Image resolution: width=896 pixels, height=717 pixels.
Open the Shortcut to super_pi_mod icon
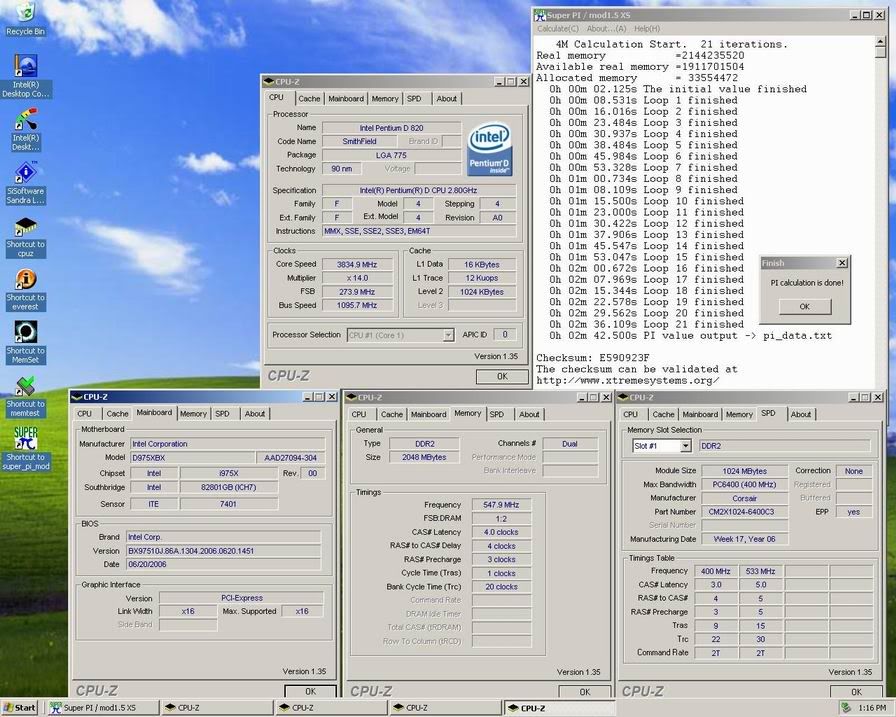[x=25, y=440]
